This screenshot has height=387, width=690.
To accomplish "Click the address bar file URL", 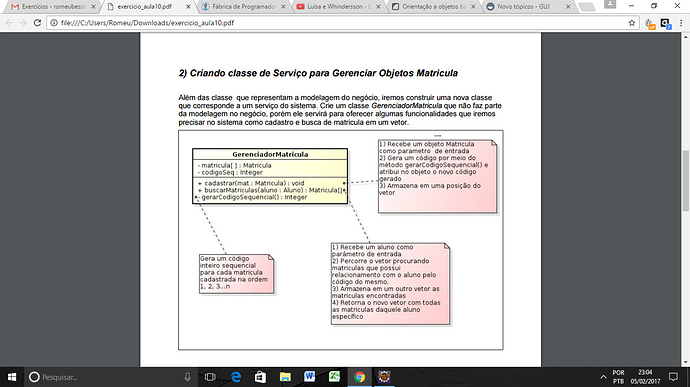I will (147, 23).
